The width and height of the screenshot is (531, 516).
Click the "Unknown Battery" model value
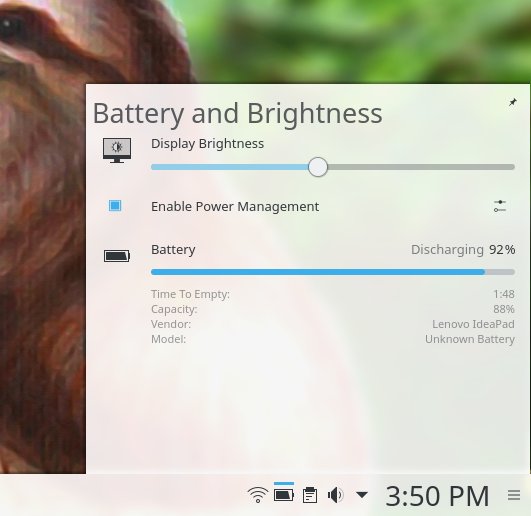(470, 339)
